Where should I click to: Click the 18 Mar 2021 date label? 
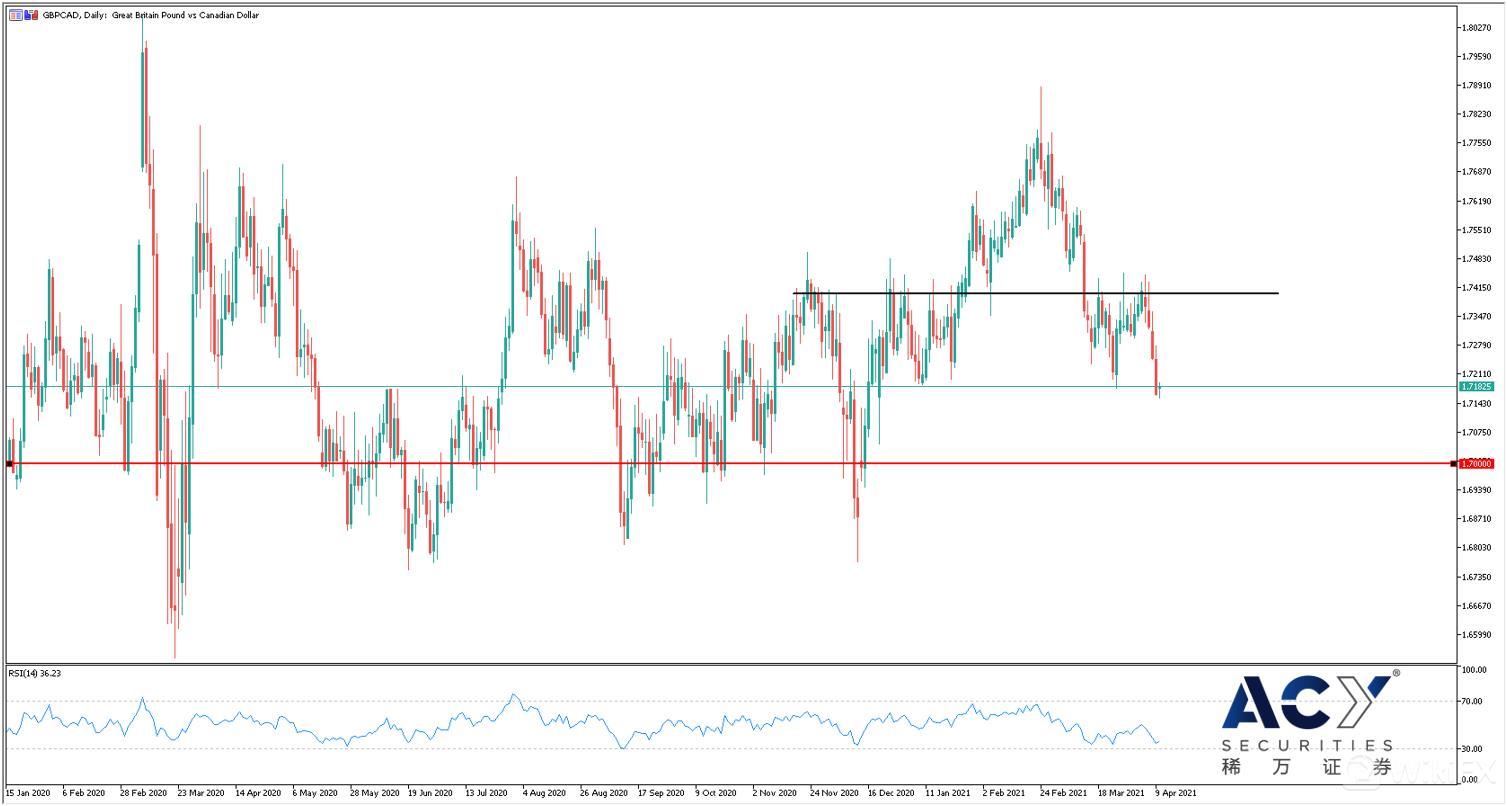(1121, 792)
